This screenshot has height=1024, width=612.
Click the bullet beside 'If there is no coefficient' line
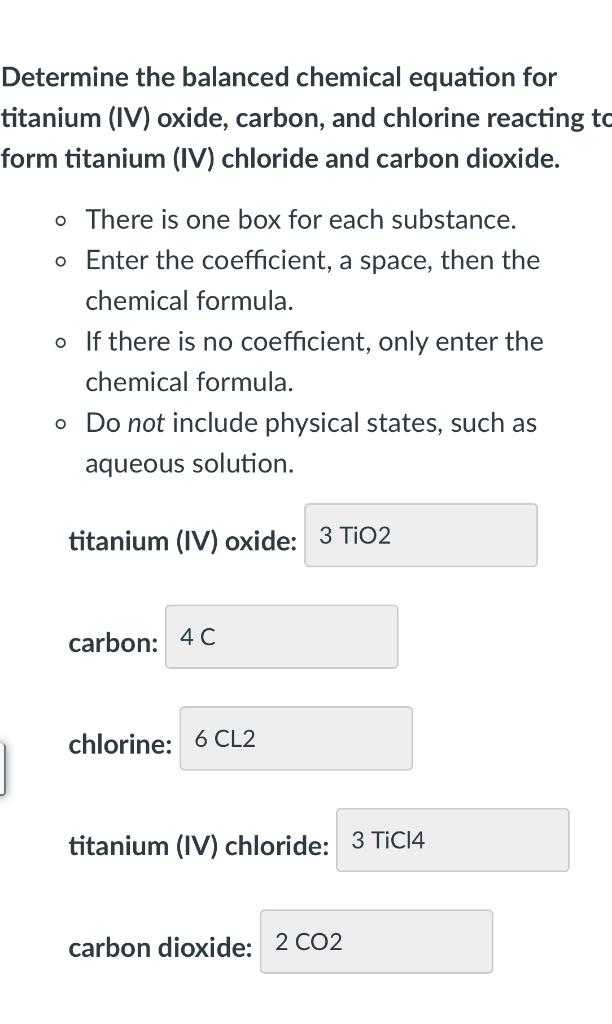(60, 342)
